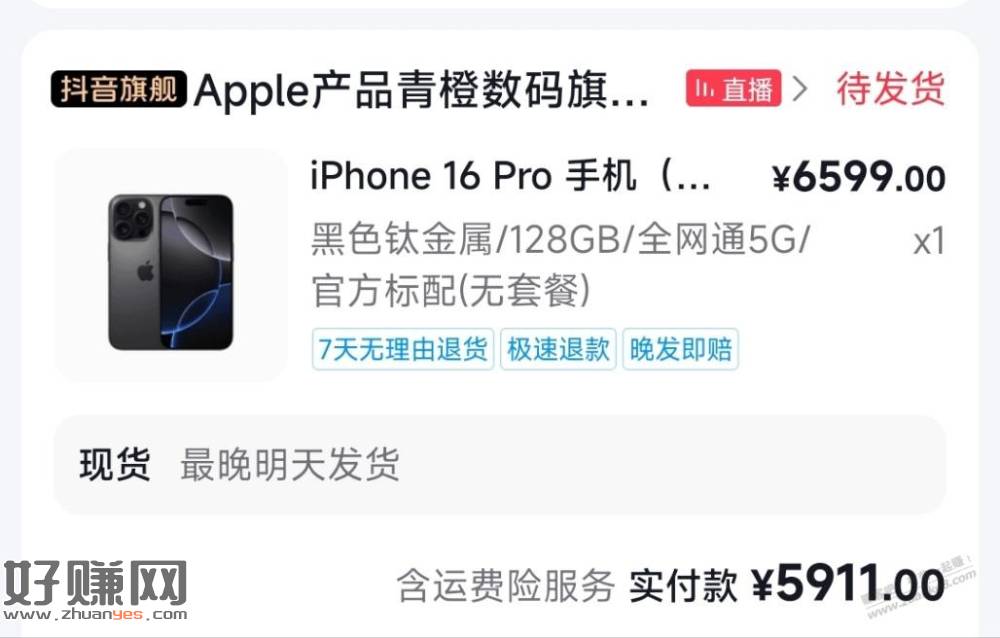The width and height of the screenshot is (1000, 638).
Task: Tap the www.zhuanyes.com watermark URL
Action: pyautogui.click(x=95, y=616)
